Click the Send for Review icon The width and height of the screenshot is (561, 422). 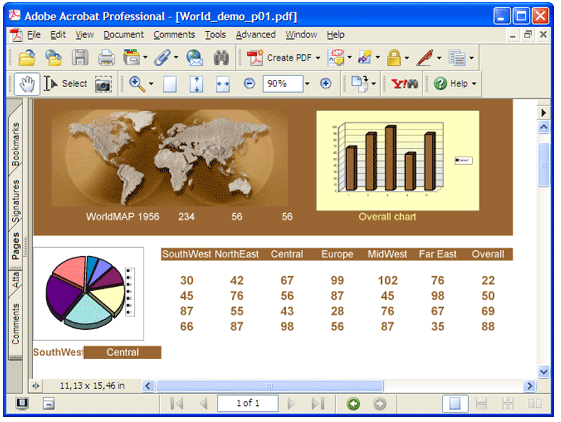(365, 58)
